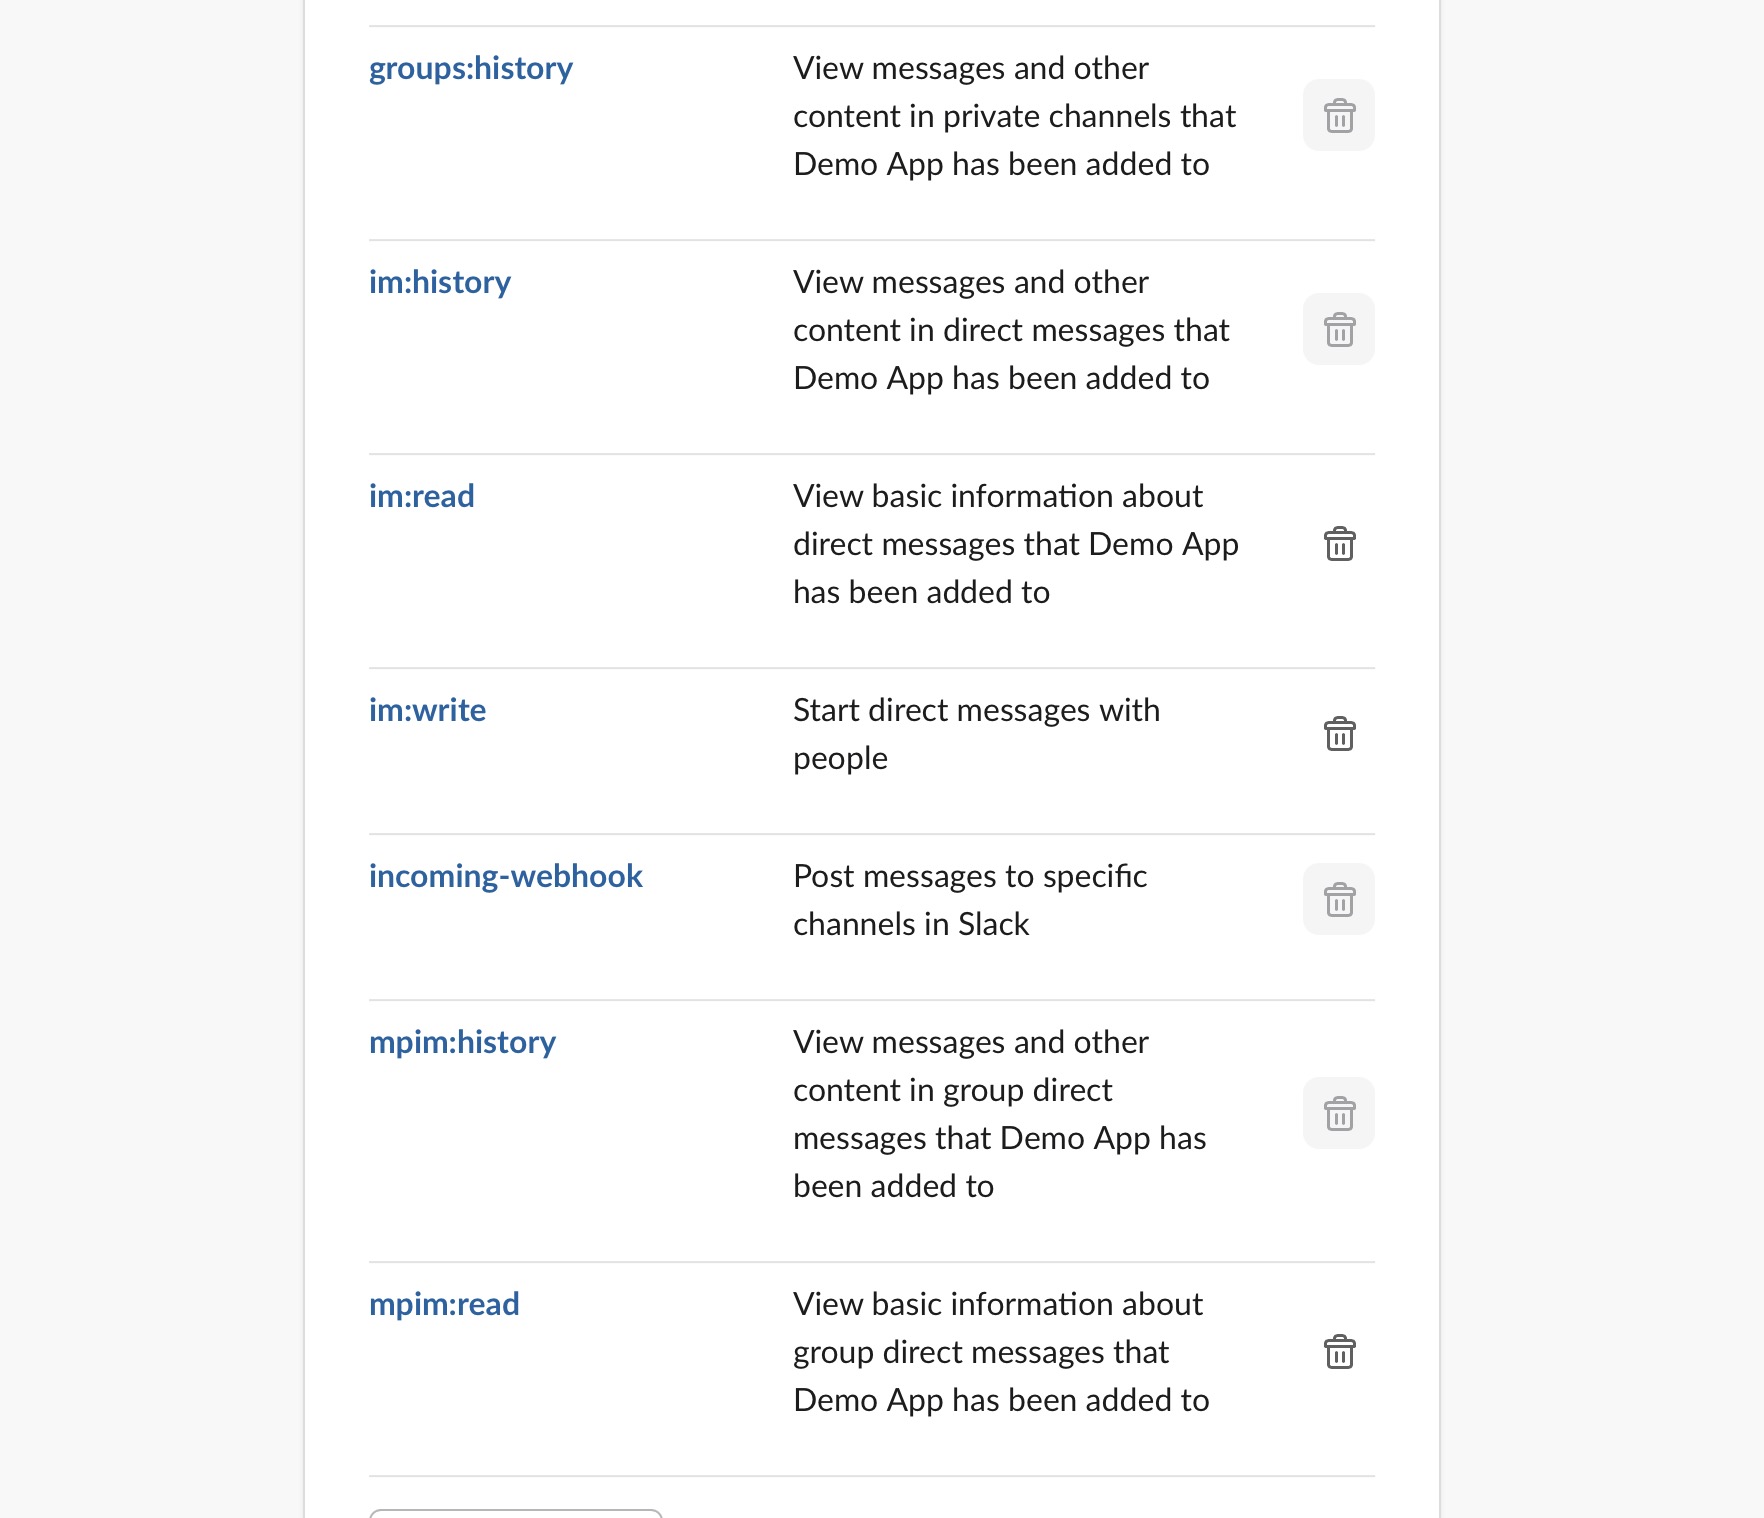Viewport: 1764px width, 1518px height.
Task: Open the groups:history scope link
Action: coord(470,68)
